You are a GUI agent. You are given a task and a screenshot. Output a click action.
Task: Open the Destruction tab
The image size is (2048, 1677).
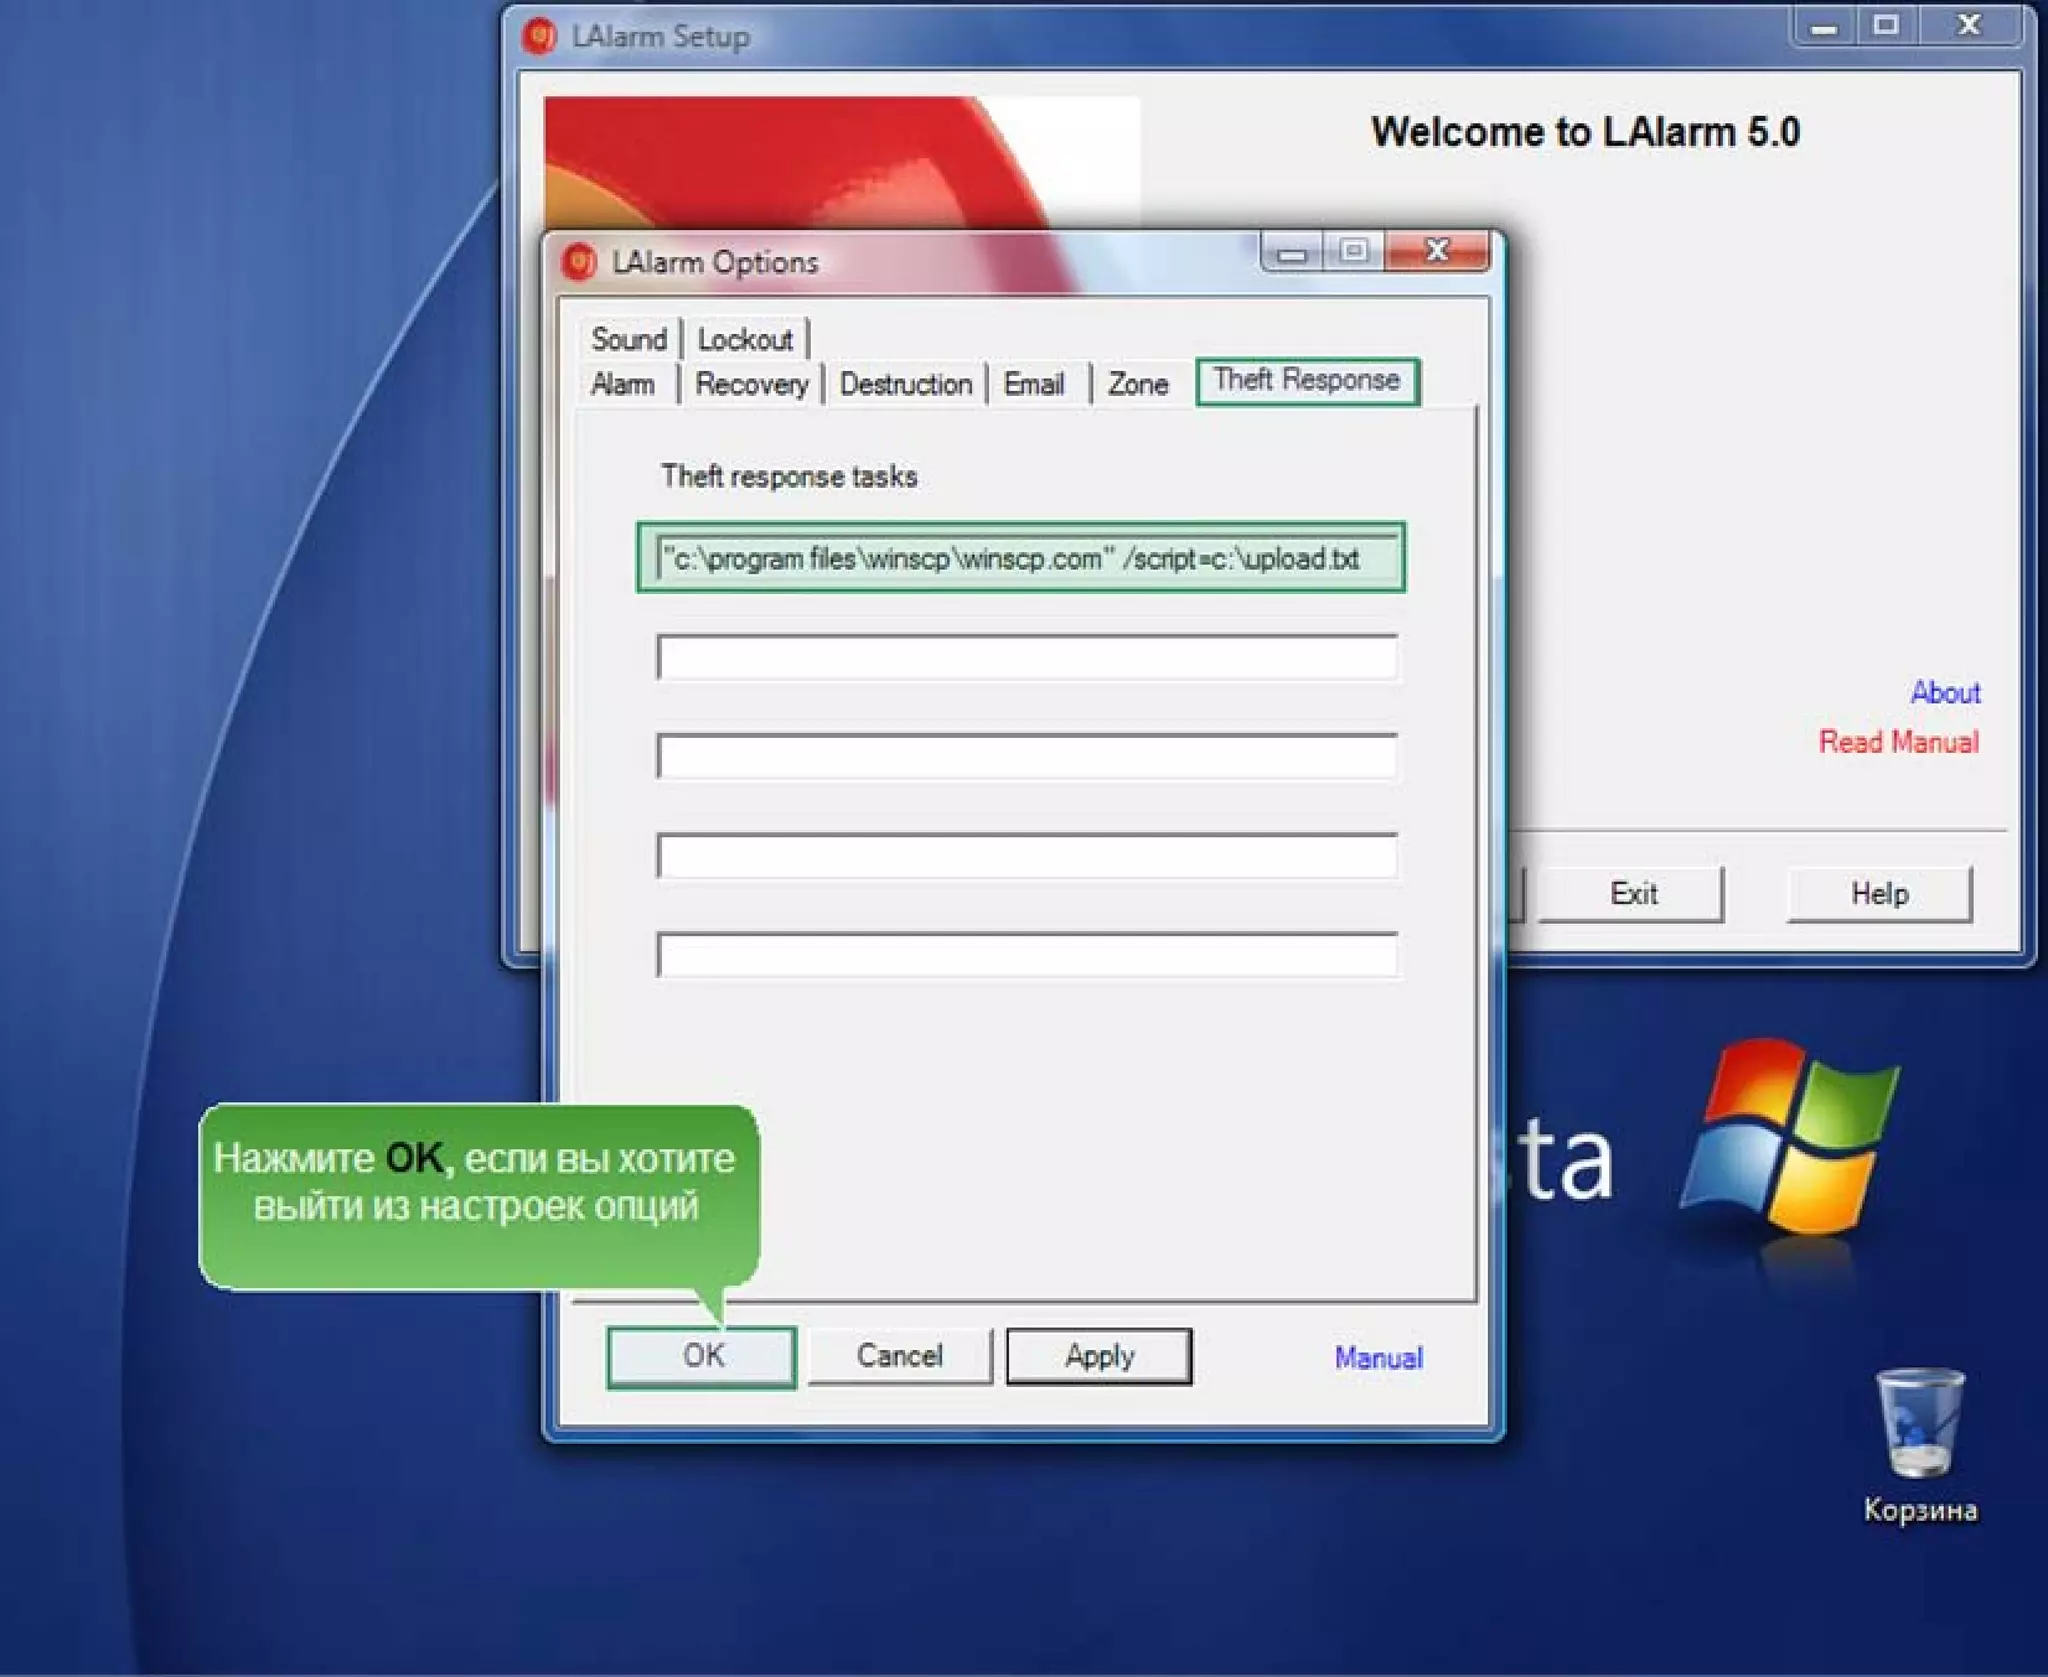point(905,384)
